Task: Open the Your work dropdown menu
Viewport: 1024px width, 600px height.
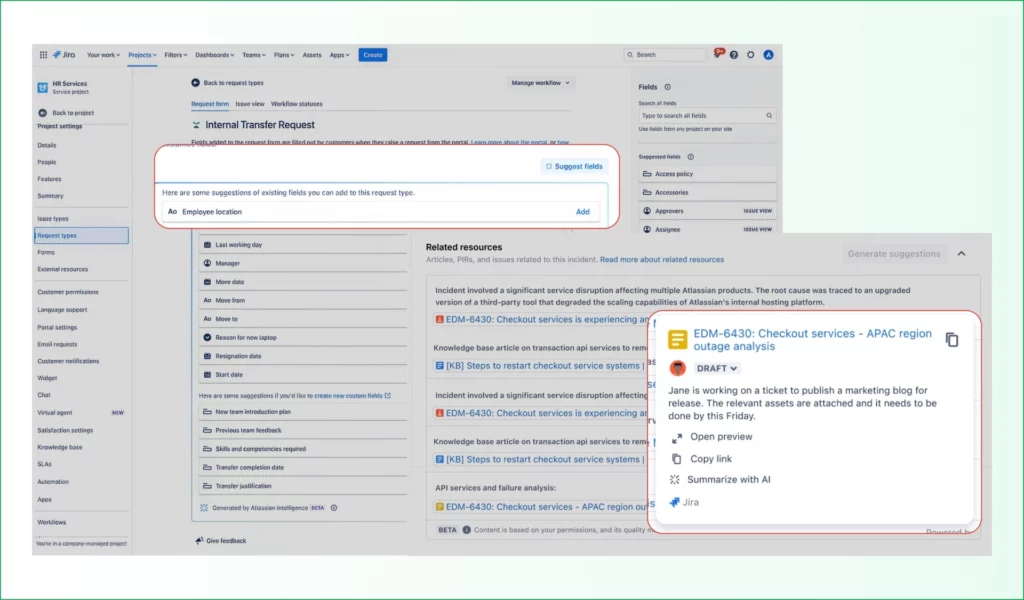Action: [x=103, y=55]
